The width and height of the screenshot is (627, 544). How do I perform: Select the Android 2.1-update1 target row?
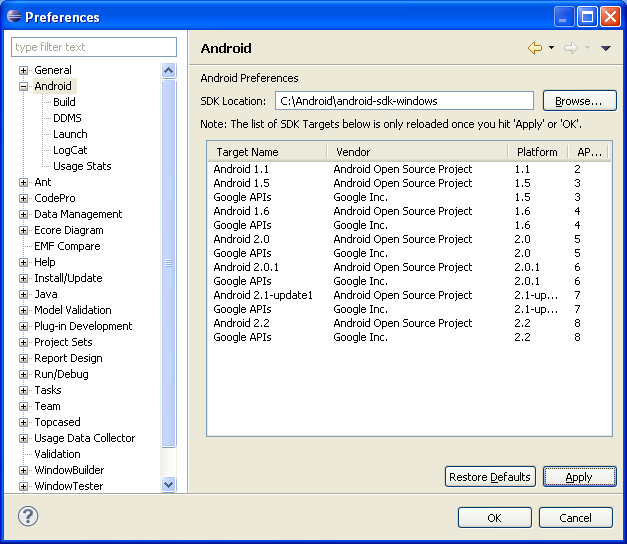tap(409, 295)
